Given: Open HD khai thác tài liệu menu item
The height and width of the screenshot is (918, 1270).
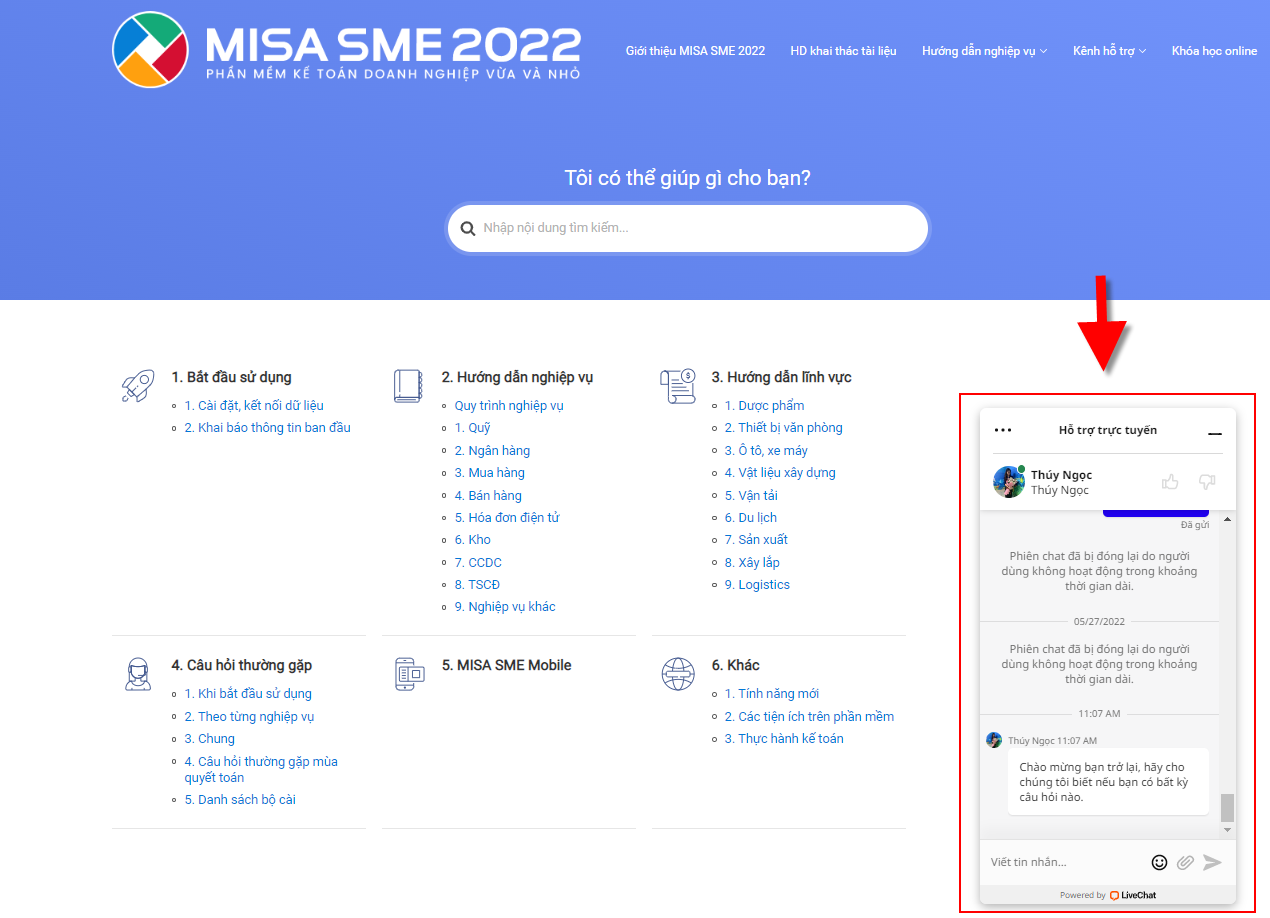Looking at the screenshot, I should [843, 51].
